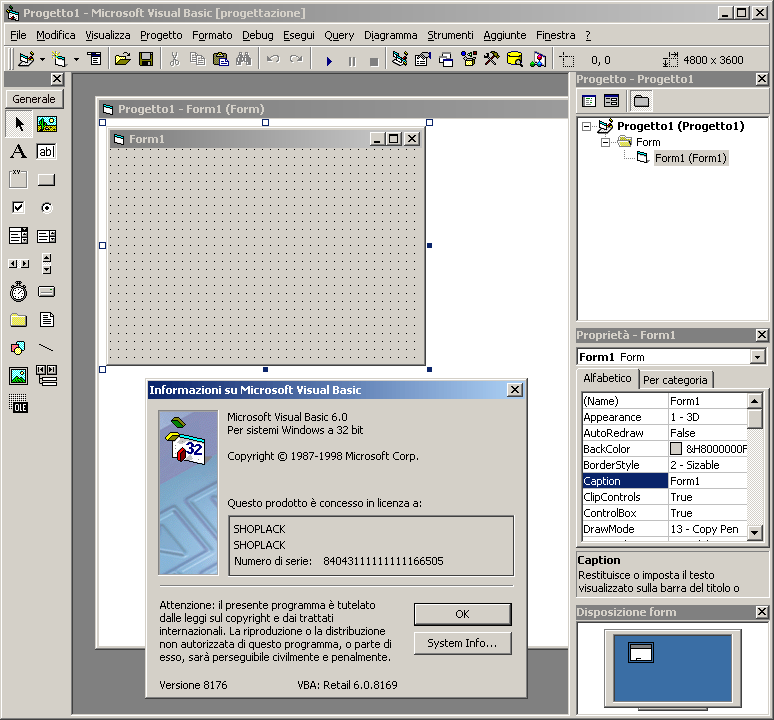Open the Add Form dropdown arrow
Viewport: 774px width, 720px height.
tap(77, 60)
